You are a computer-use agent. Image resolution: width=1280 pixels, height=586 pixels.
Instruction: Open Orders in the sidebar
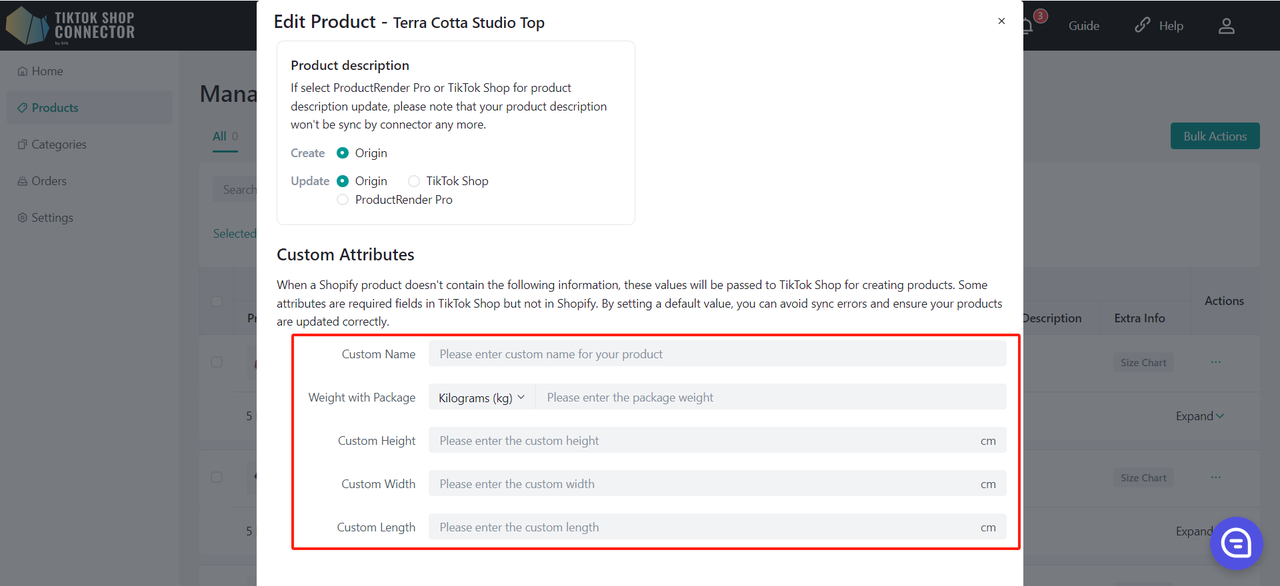coord(42,181)
